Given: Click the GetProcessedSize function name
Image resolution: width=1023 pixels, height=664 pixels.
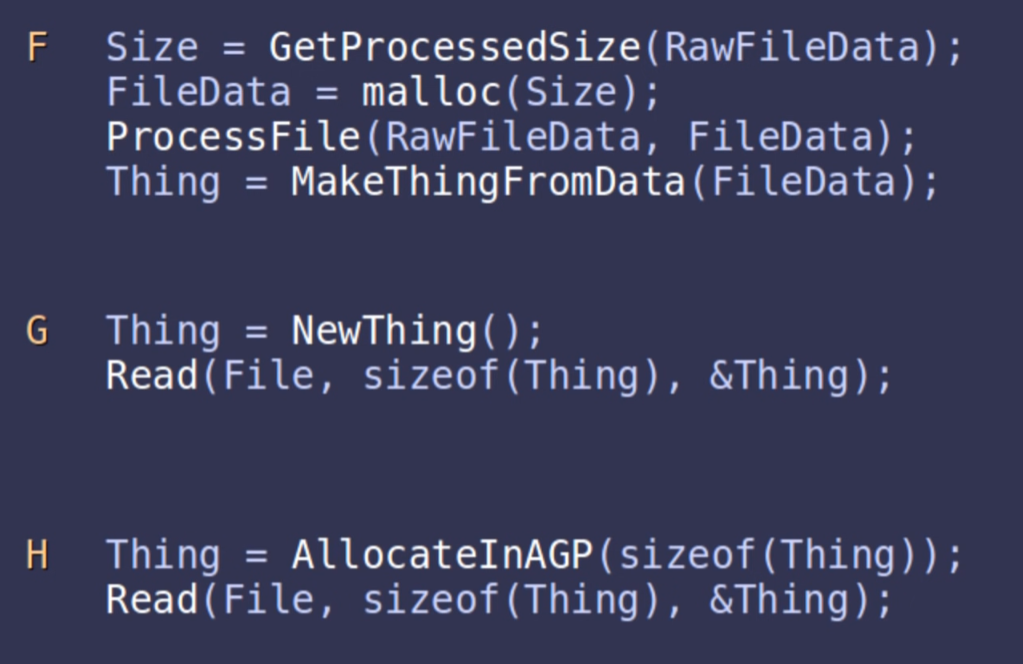Looking at the screenshot, I should (454, 48).
